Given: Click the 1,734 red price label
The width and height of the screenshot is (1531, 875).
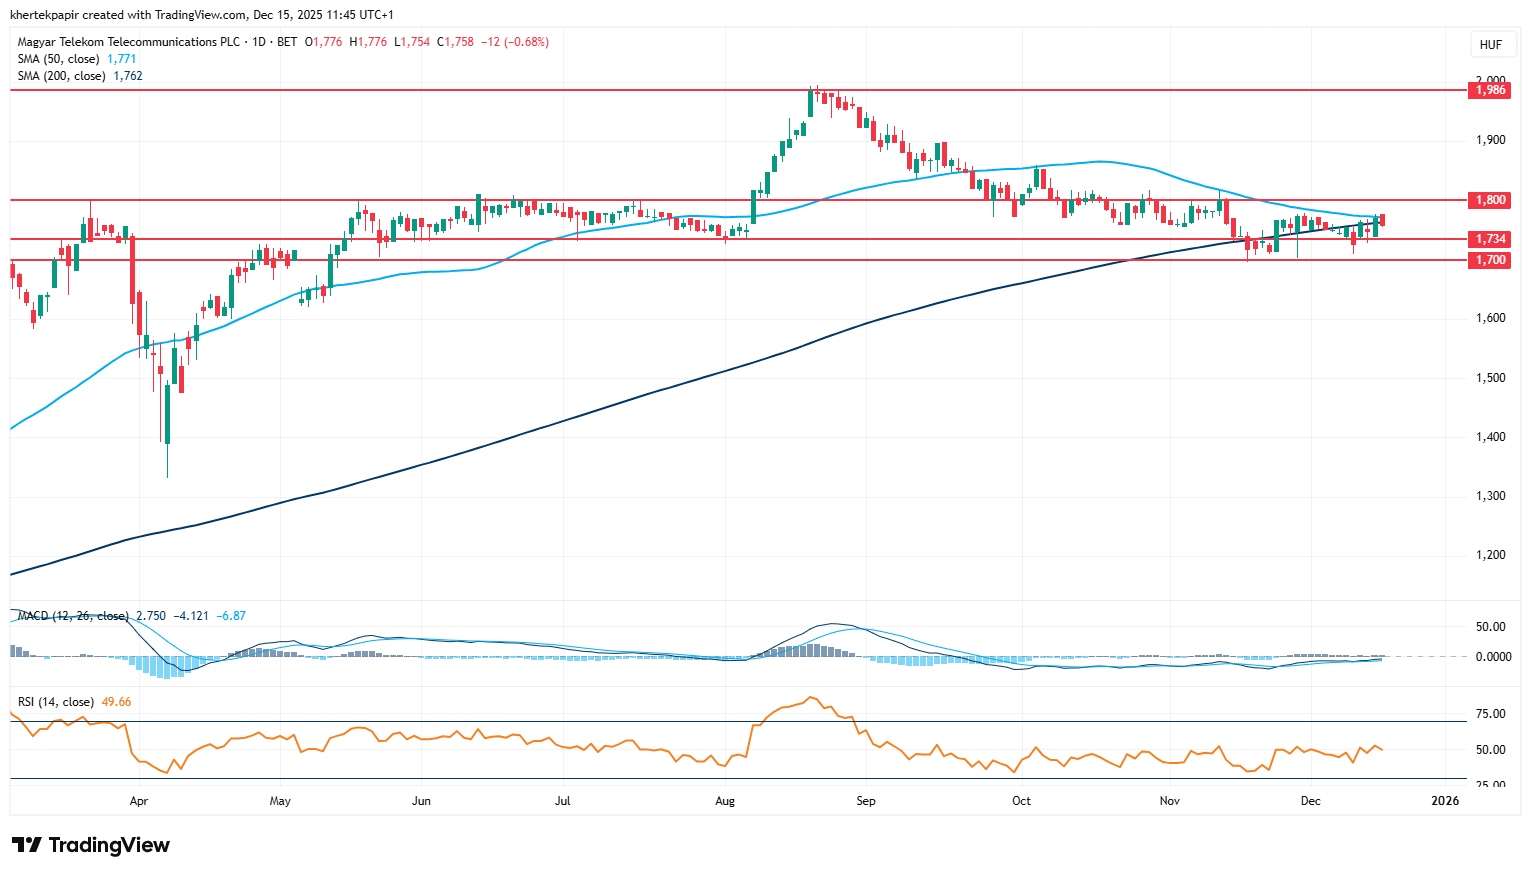Looking at the screenshot, I should click(x=1490, y=239).
